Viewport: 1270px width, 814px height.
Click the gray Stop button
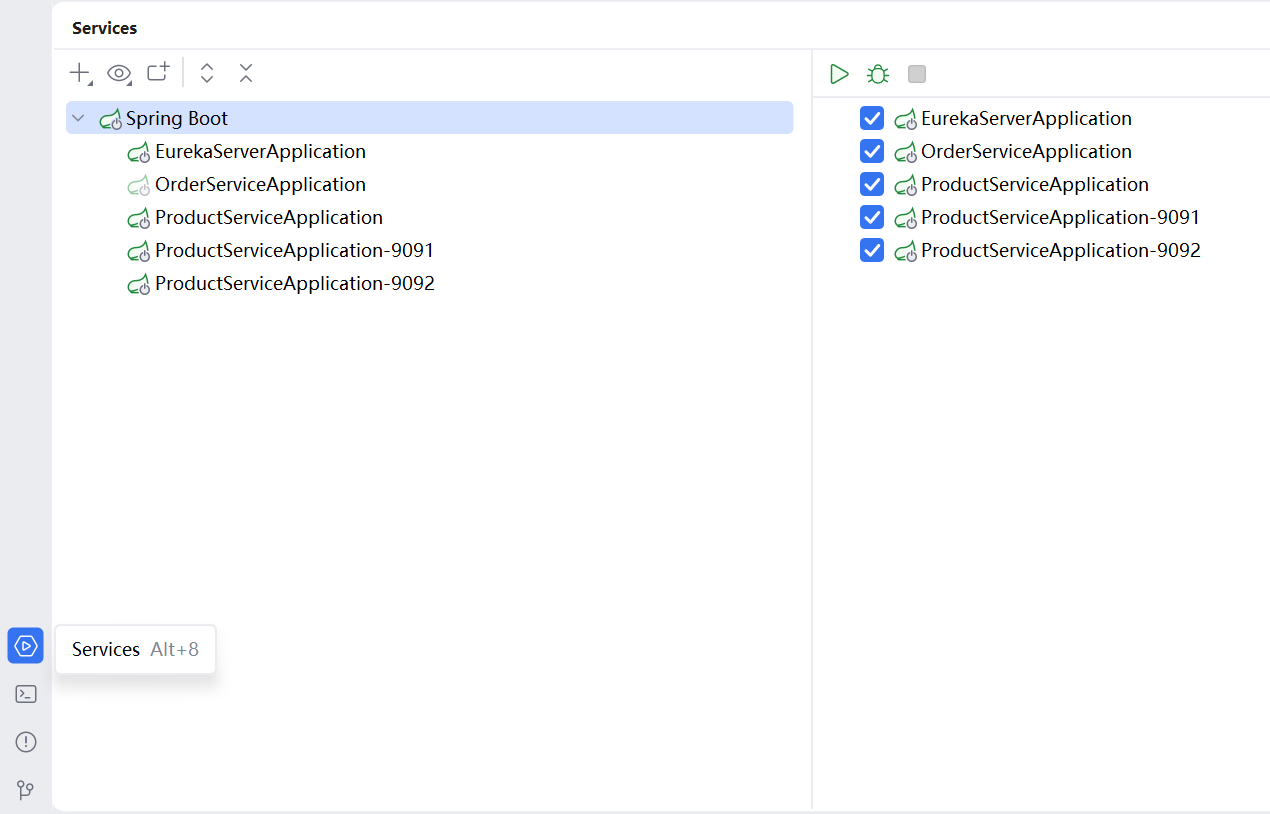click(x=917, y=74)
